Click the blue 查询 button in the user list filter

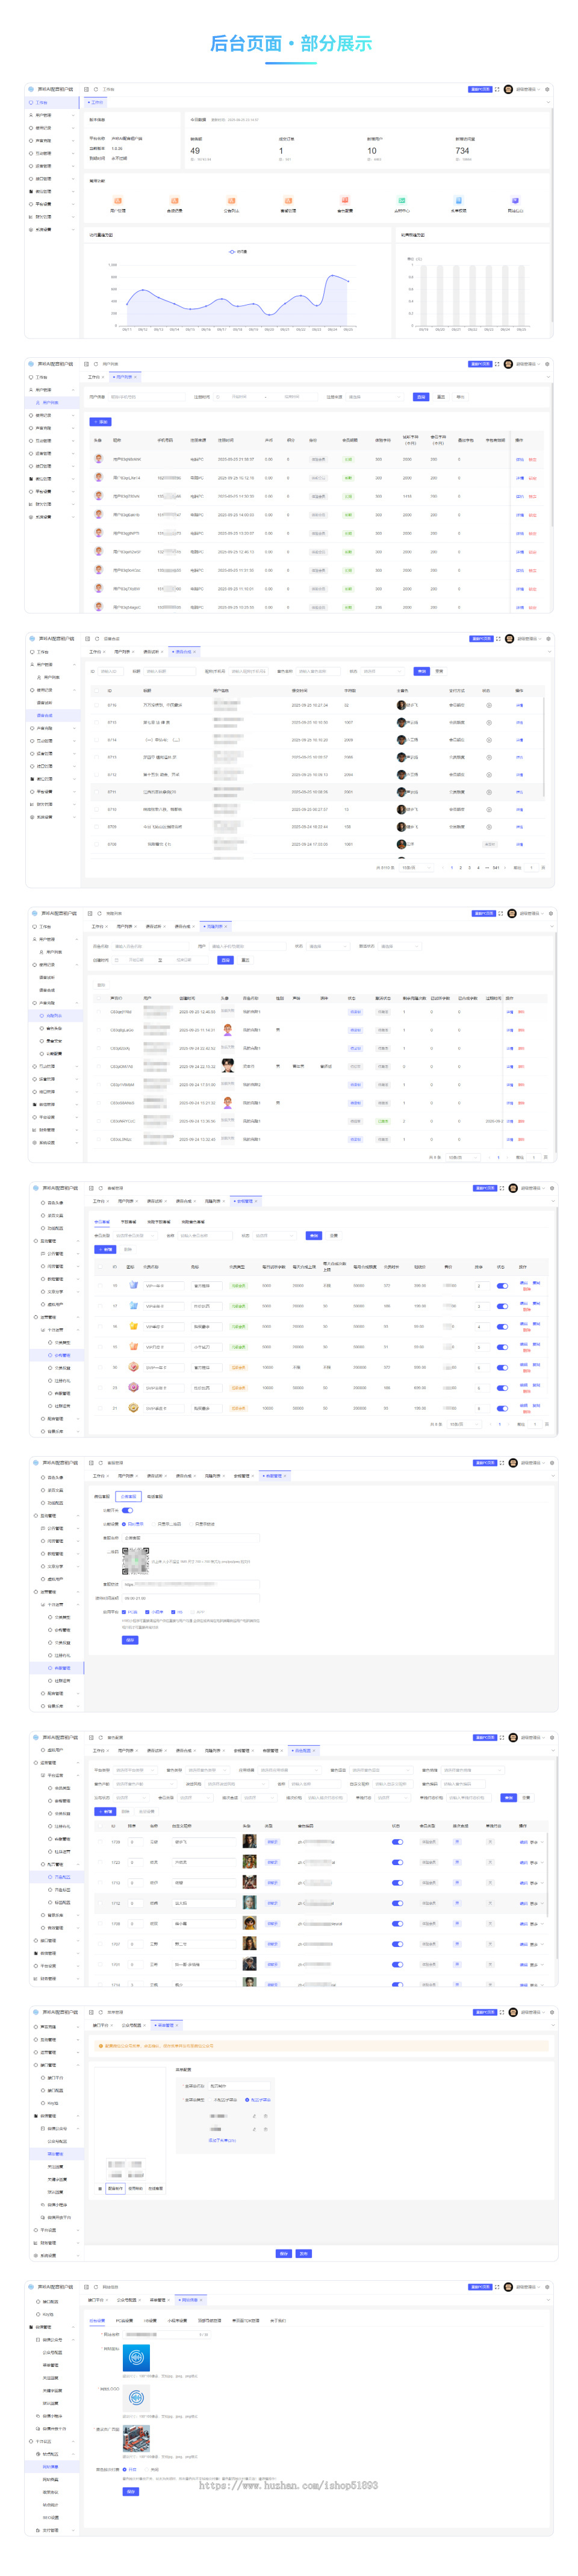(421, 397)
